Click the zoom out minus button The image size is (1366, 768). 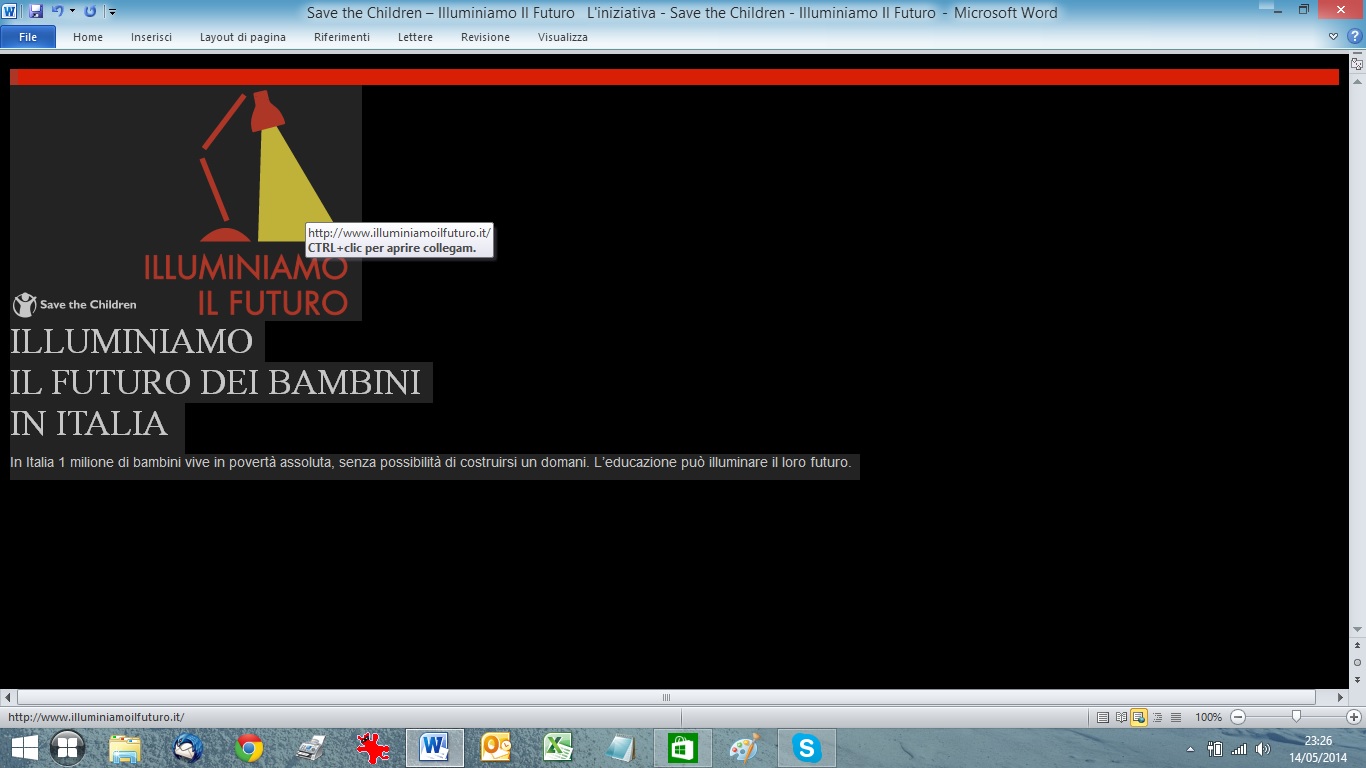1238,717
